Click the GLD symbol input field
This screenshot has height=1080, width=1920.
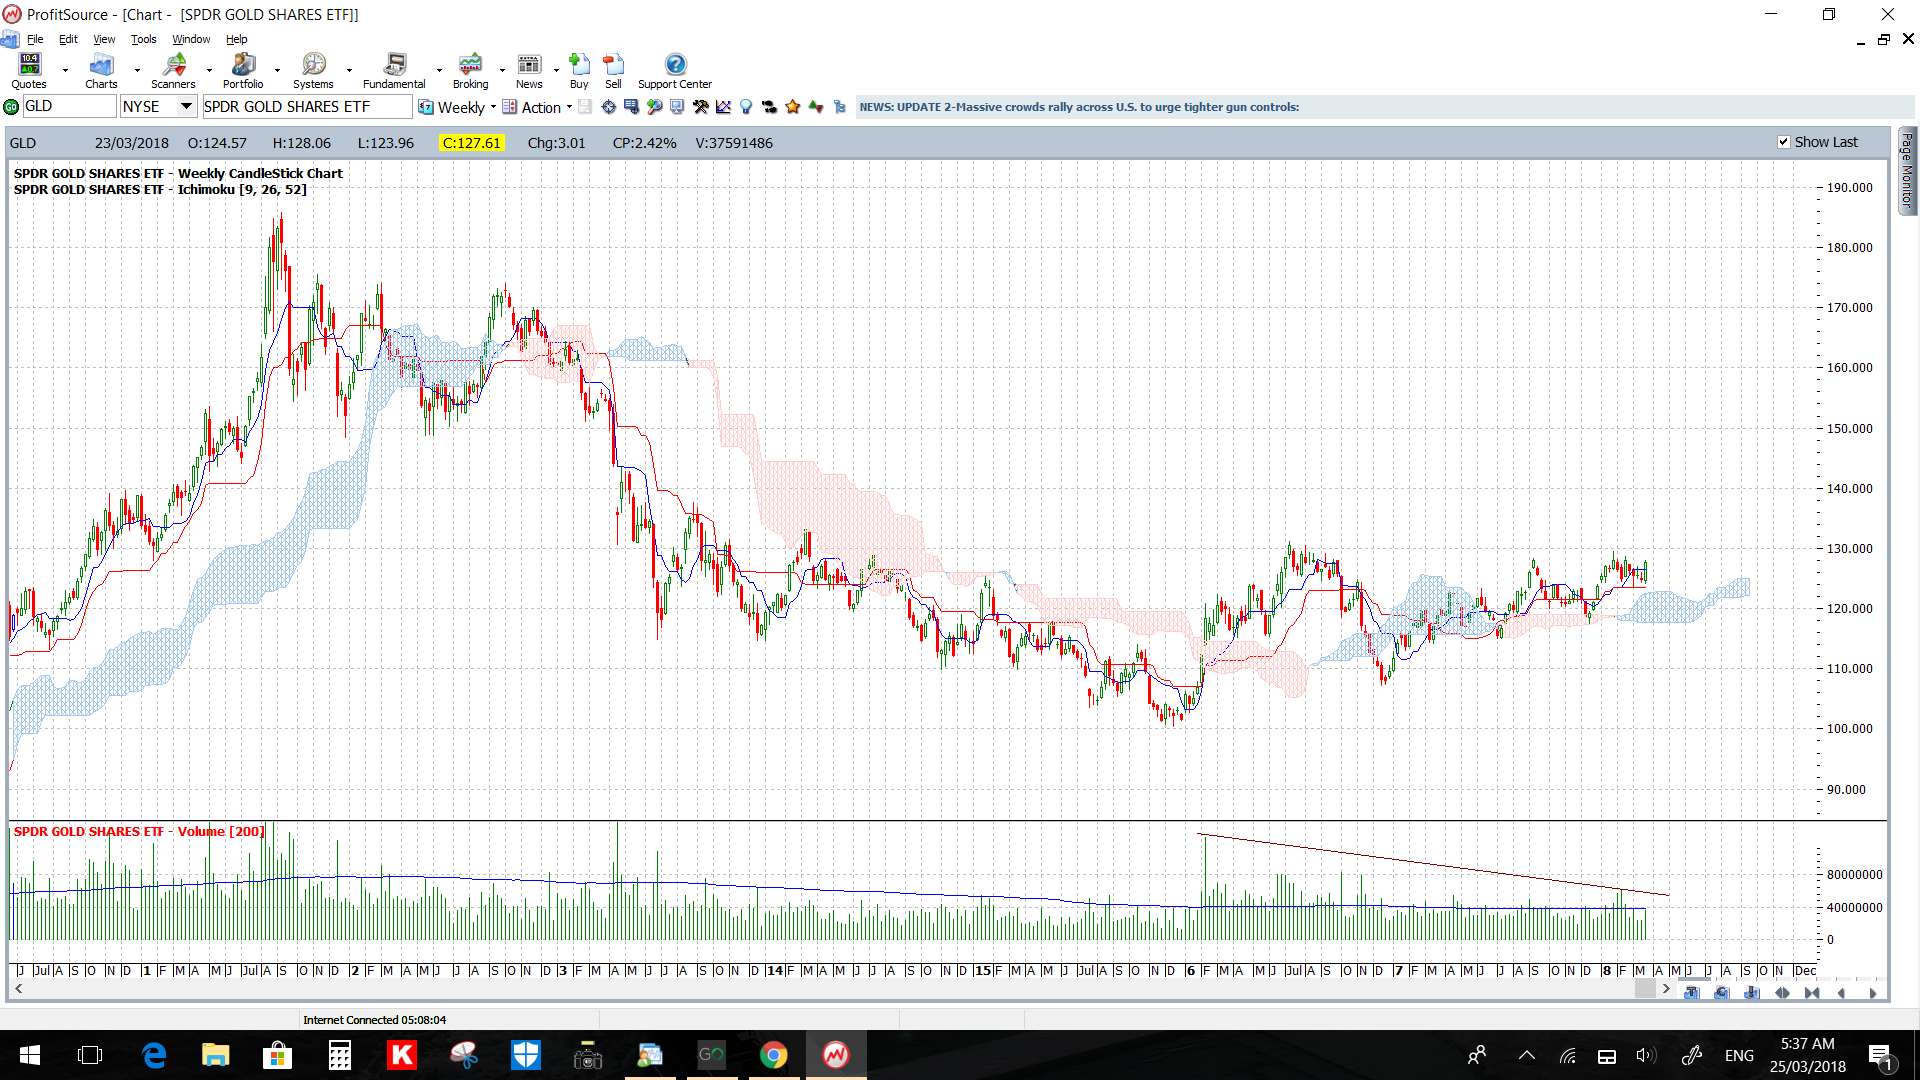coord(69,107)
